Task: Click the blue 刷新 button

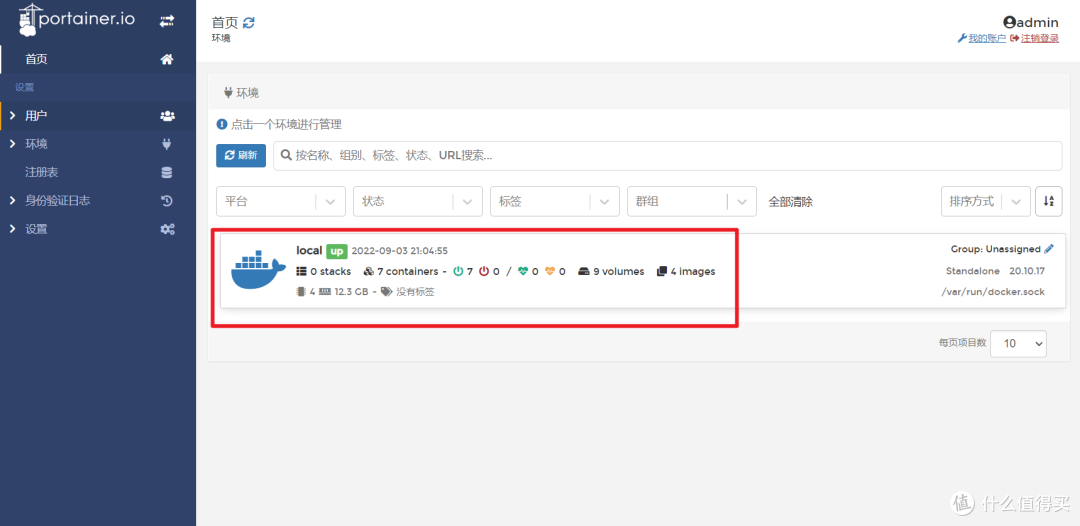Action: coord(241,156)
